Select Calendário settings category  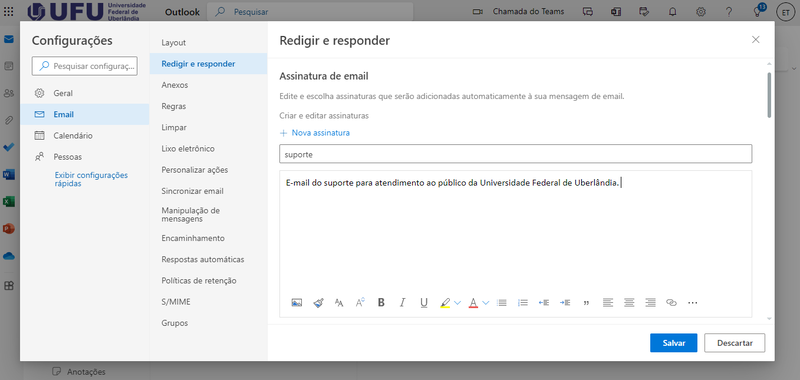(85, 136)
